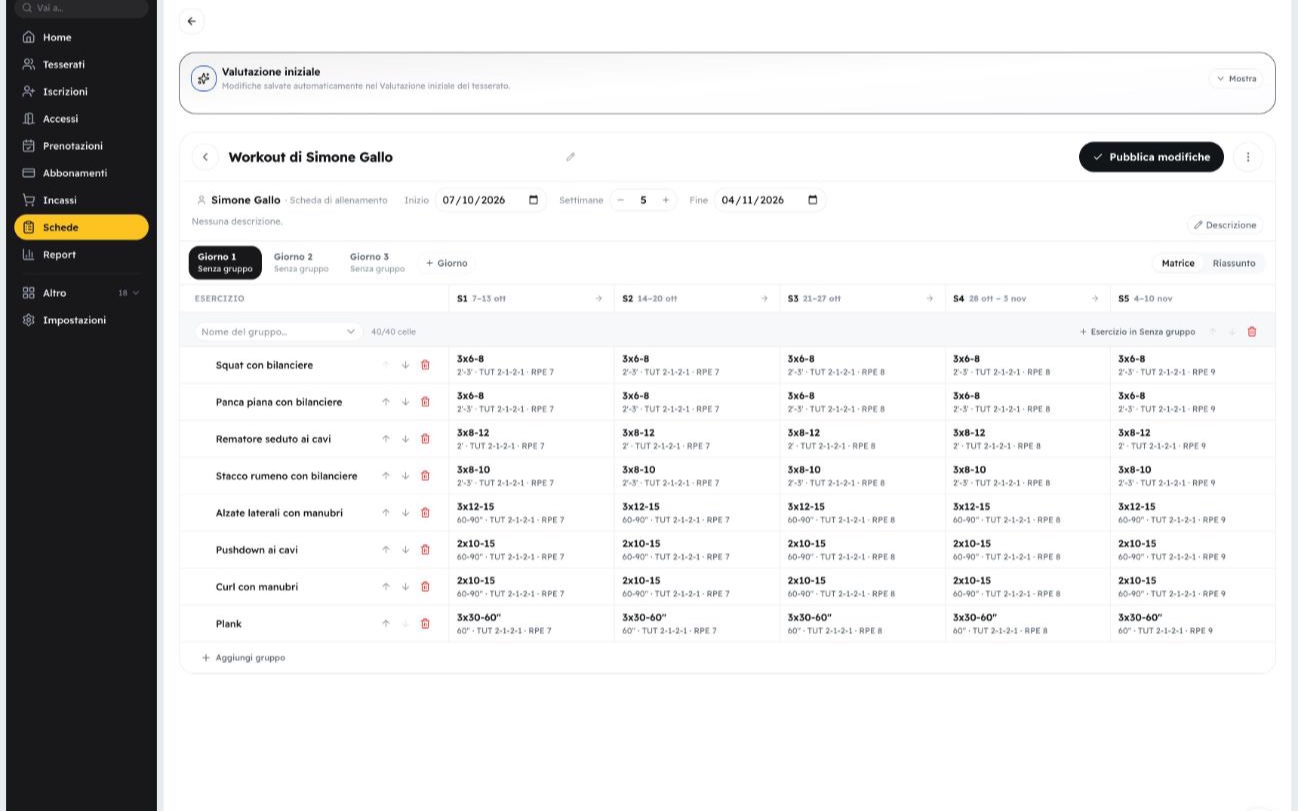Switch view to Riassunto

pos(1234,263)
